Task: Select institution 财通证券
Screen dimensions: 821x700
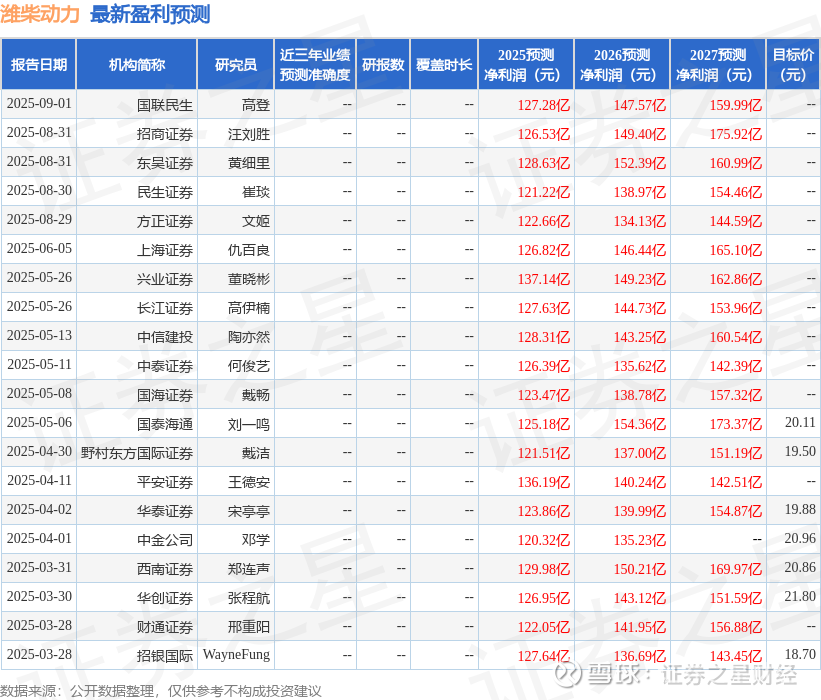Action: tap(165, 627)
